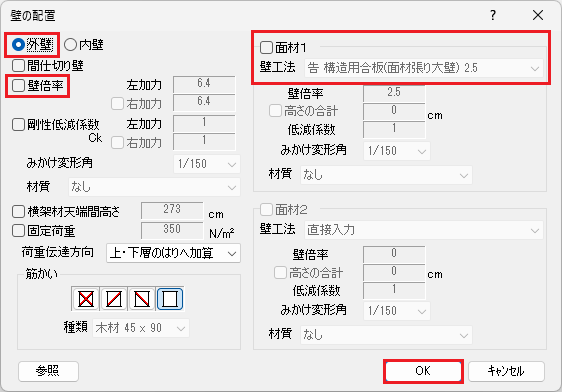Viewport: 562px width, 392px height.
Task: Click 面材1 高さの合計 field
Action: click(x=394, y=111)
